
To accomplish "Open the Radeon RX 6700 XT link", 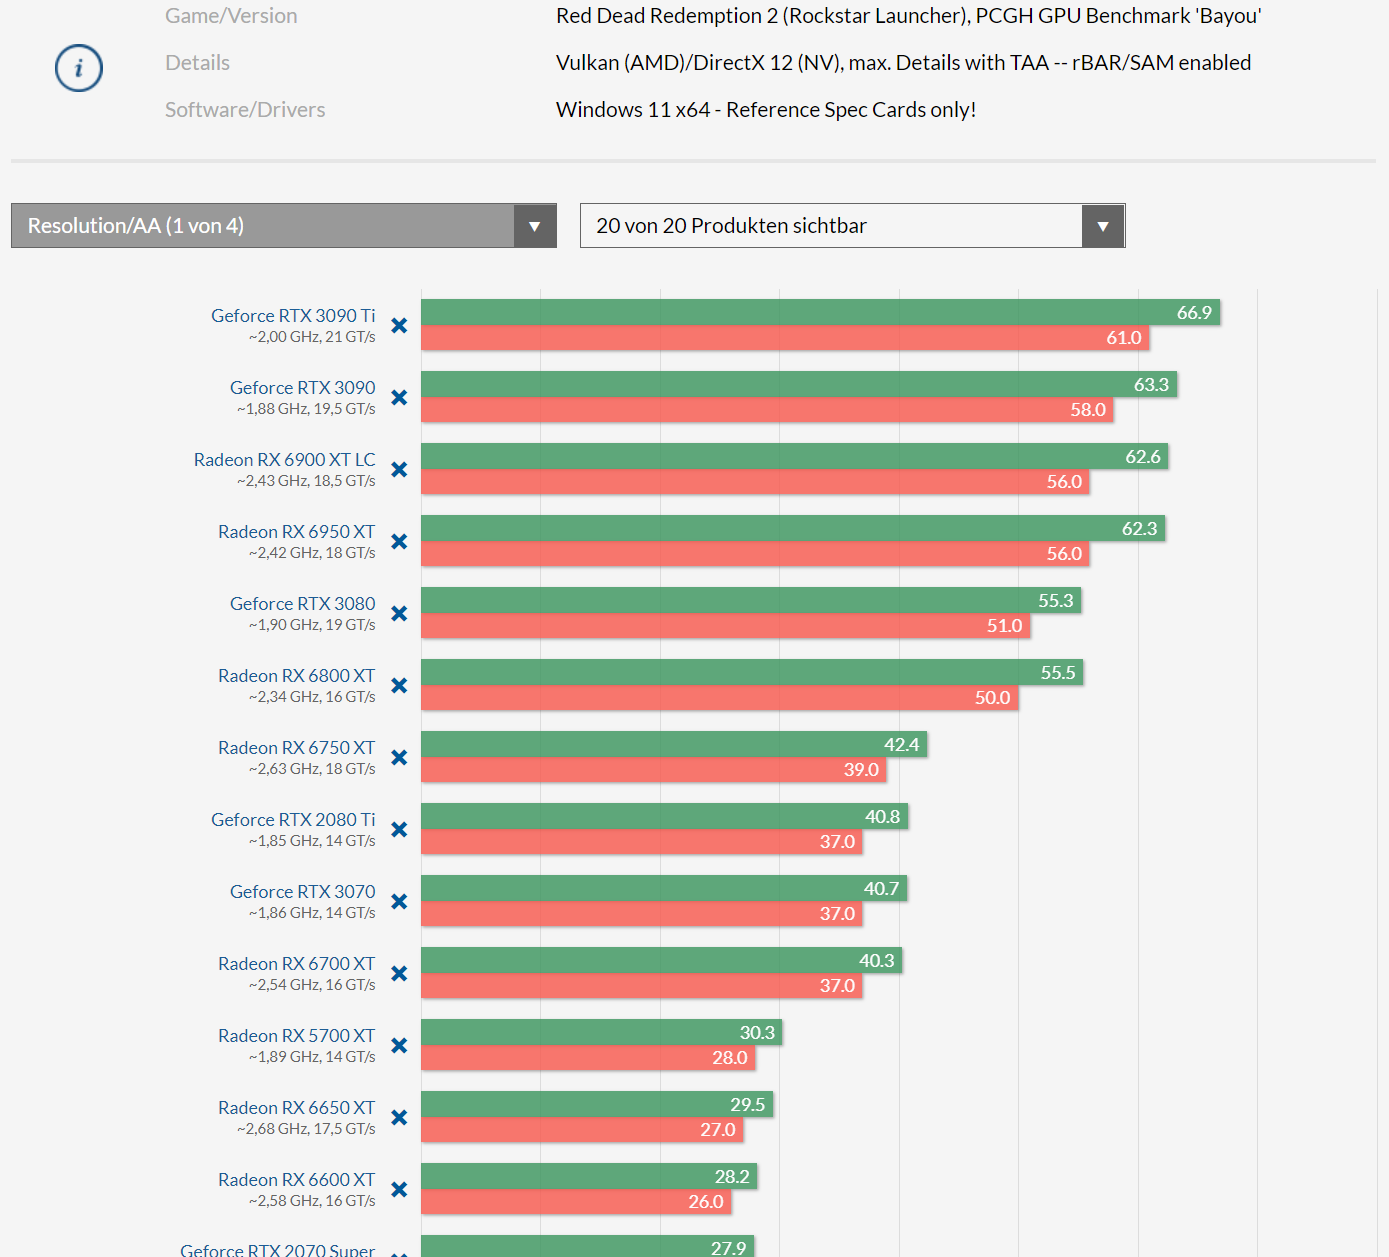I will [297, 964].
